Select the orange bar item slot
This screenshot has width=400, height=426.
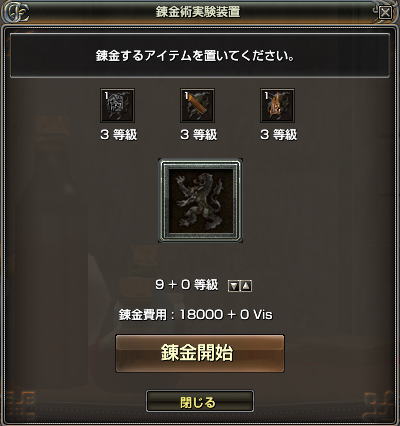click(197, 105)
